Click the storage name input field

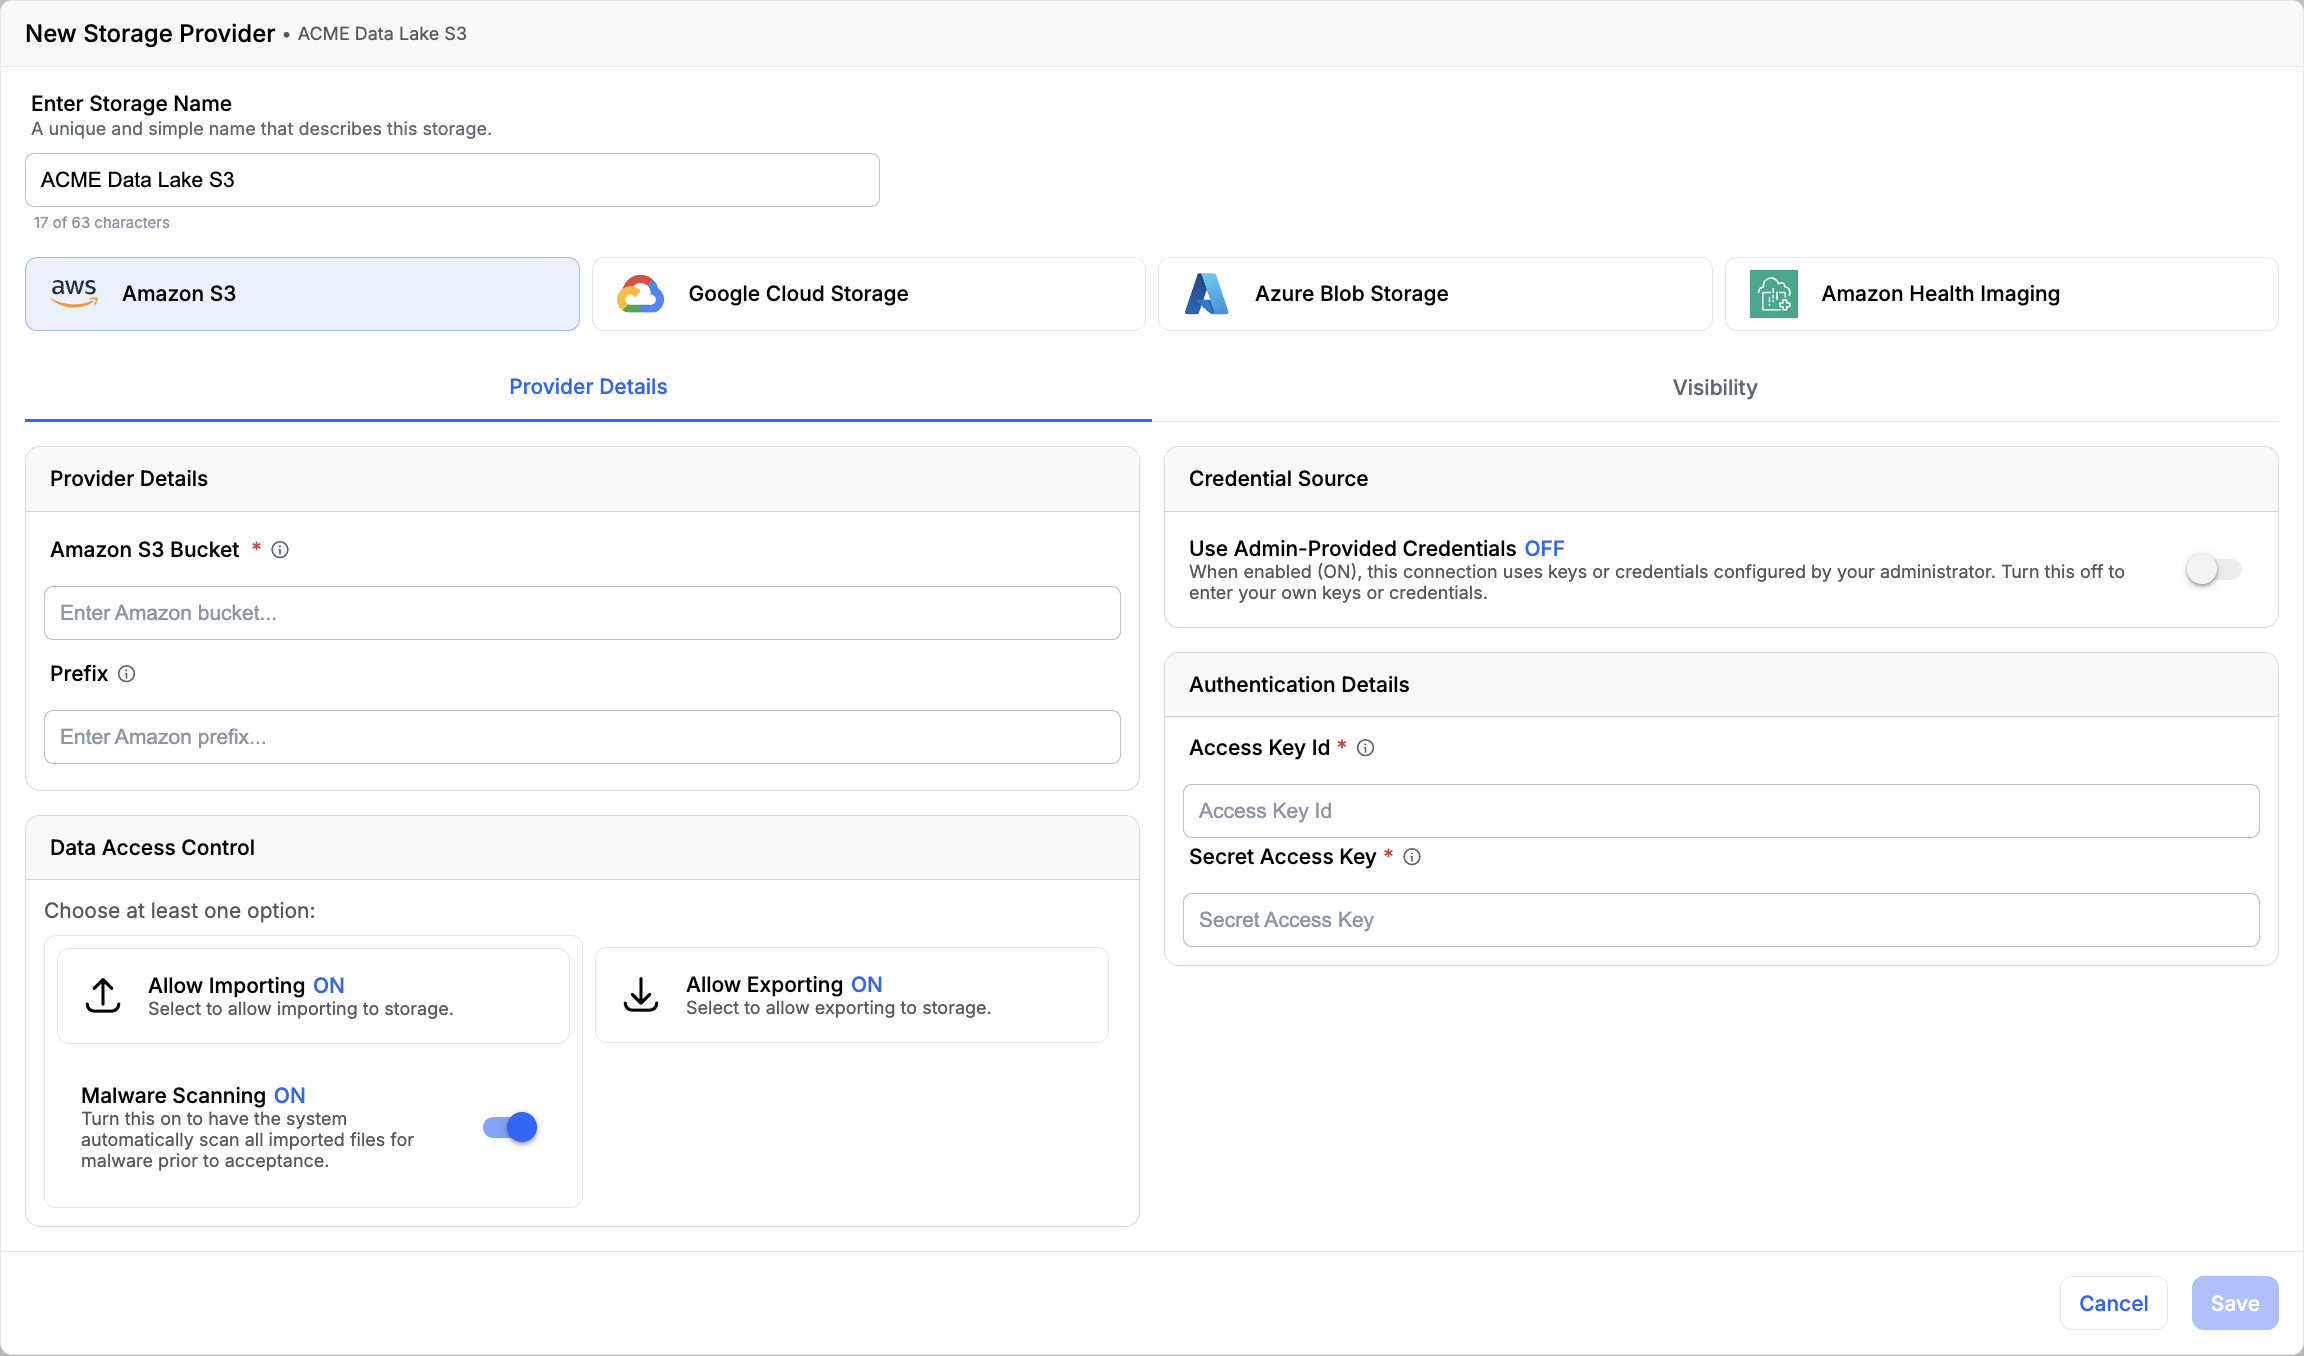(x=452, y=180)
